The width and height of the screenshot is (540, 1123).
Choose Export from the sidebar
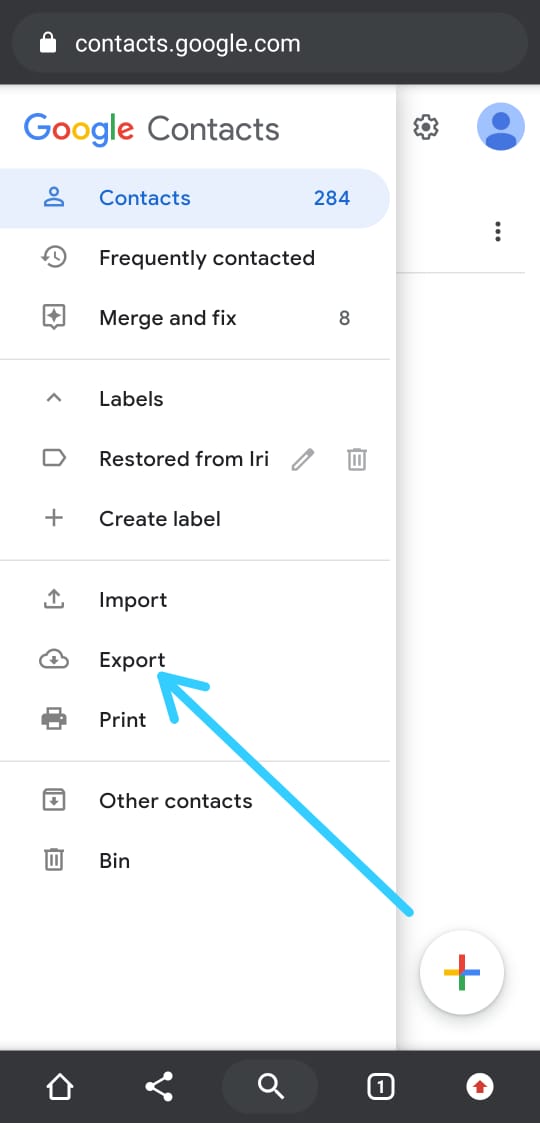pyautogui.click(x=195, y=660)
